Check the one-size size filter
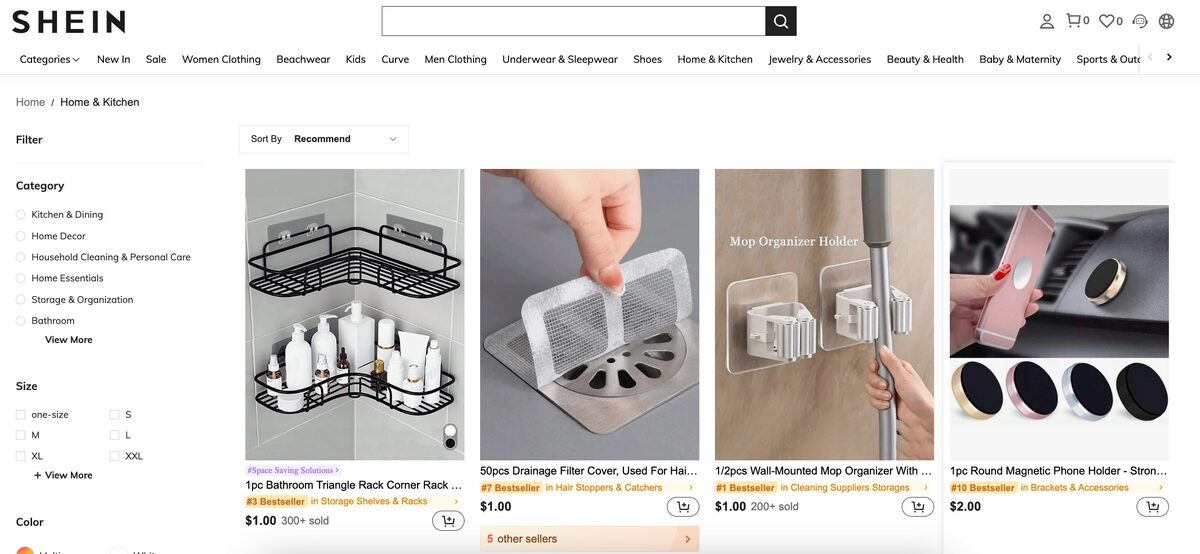Image resolution: width=1200 pixels, height=554 pixels. point(21,415)
